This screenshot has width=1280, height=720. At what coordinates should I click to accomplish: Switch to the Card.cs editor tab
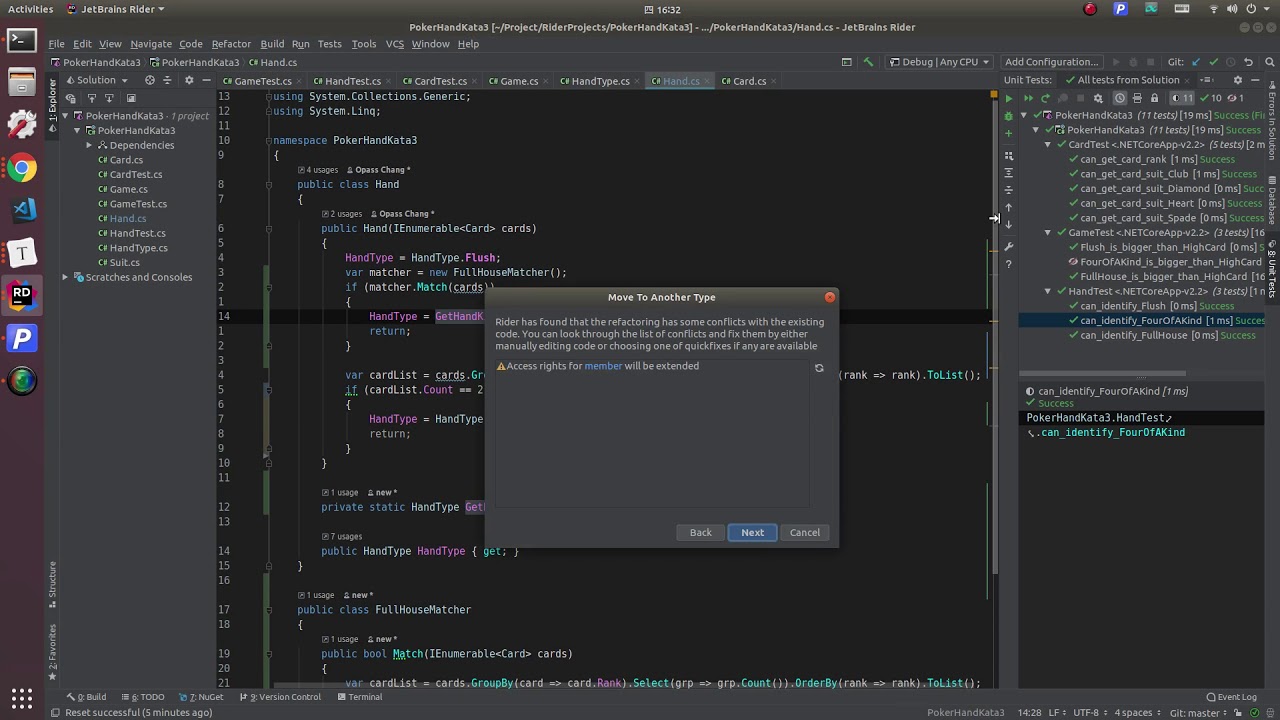pos(749,81)
